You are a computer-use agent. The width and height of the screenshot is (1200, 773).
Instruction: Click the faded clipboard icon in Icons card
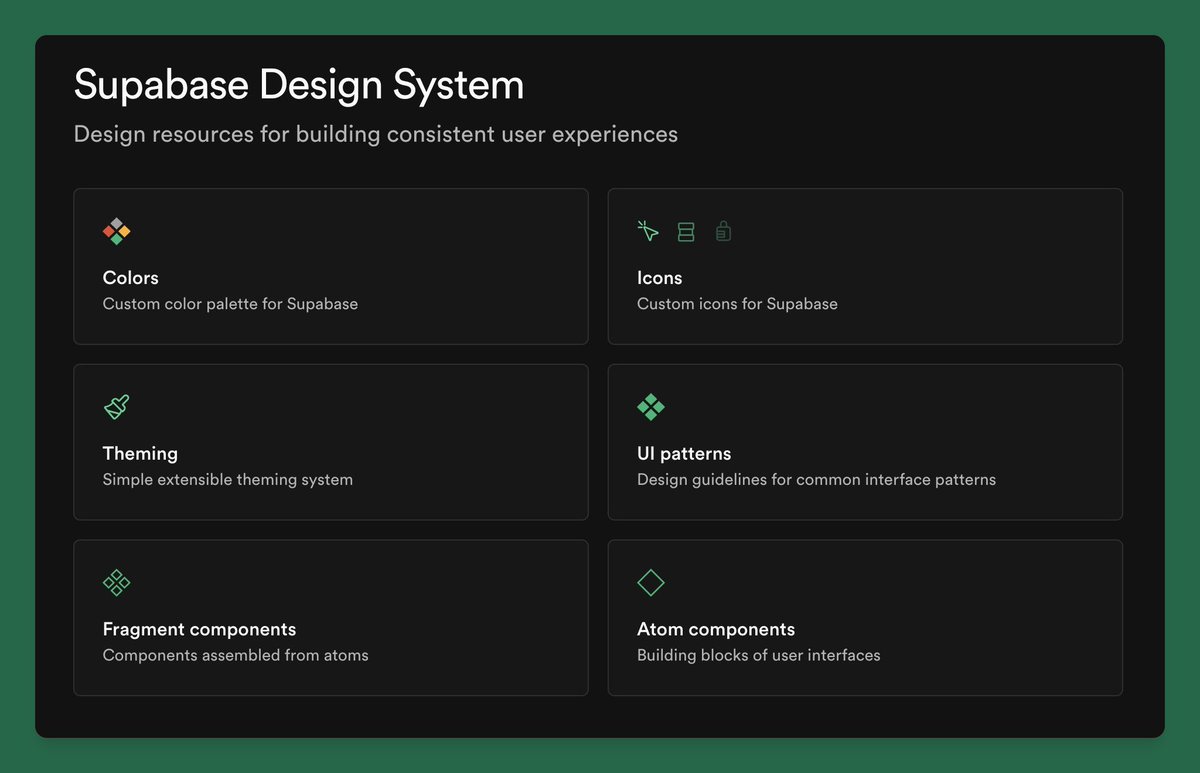pyautogui.click(x=723, y=232)
